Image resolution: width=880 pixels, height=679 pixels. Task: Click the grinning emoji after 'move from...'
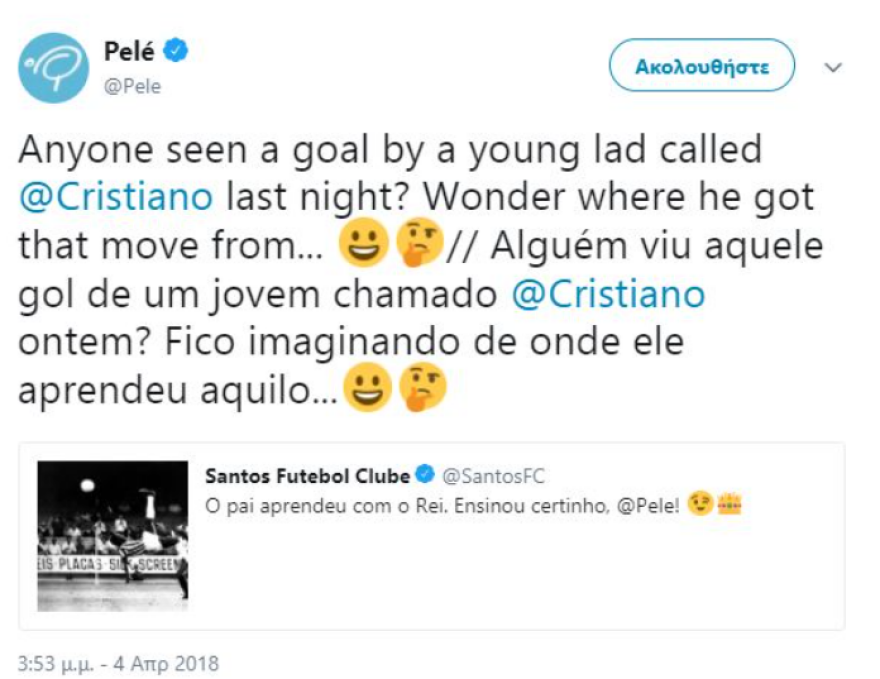click(363, 243)
